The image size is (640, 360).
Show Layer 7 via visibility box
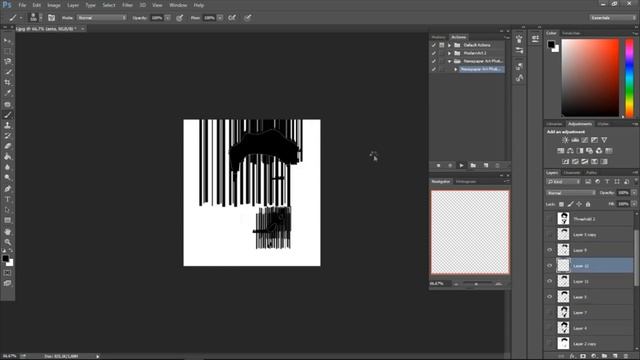[x=549, y=313]
